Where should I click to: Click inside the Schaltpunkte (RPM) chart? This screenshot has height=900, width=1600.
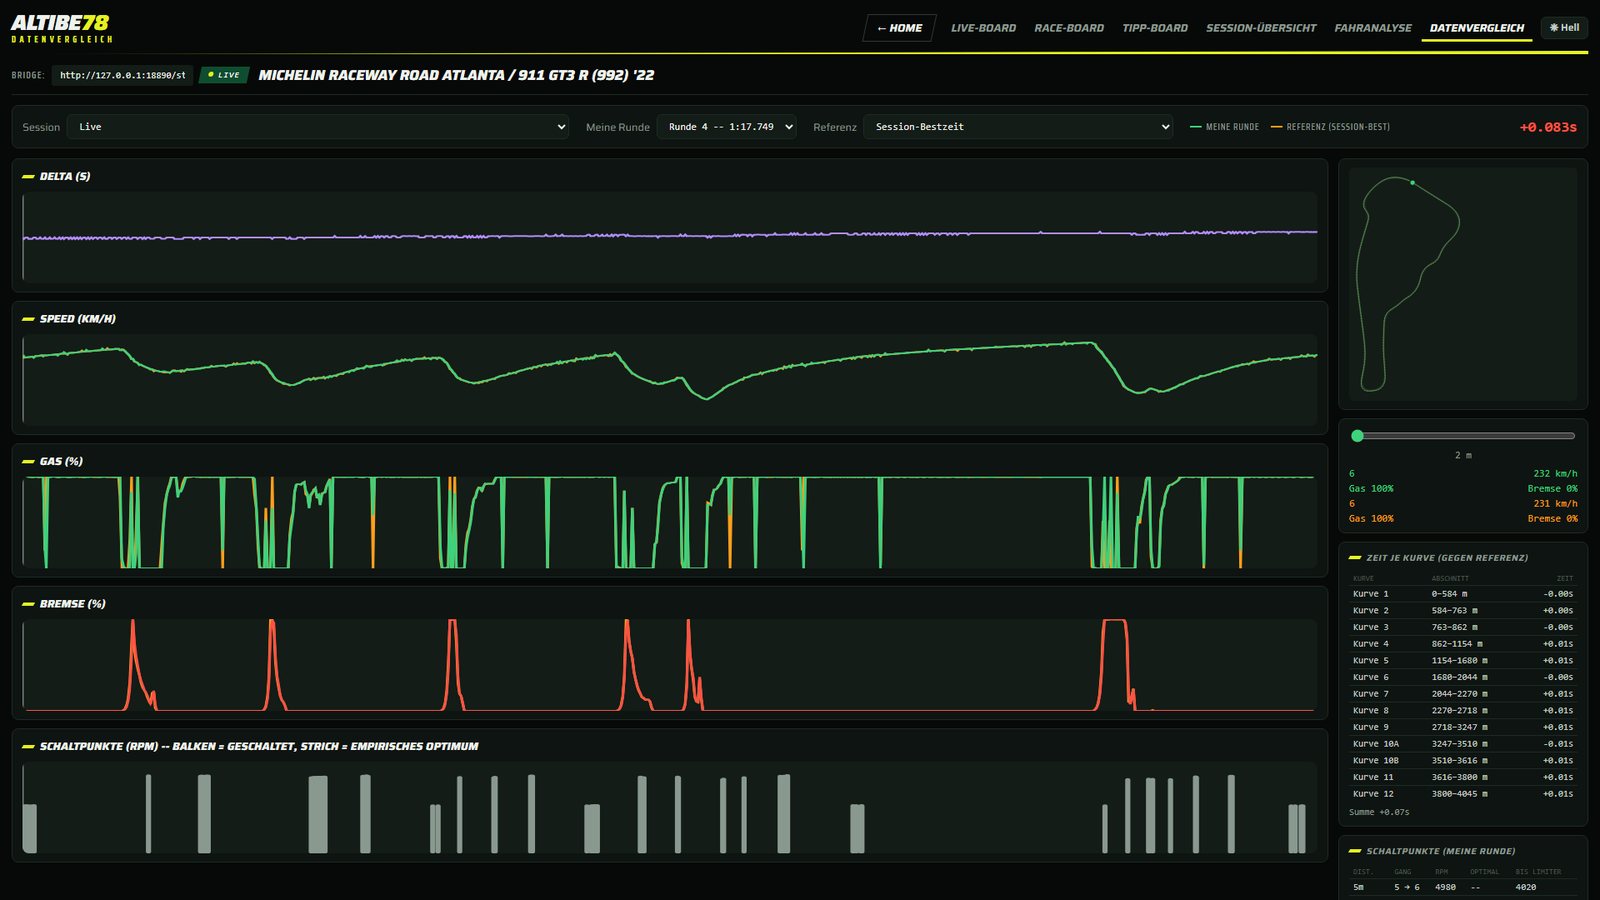point(670,808)
